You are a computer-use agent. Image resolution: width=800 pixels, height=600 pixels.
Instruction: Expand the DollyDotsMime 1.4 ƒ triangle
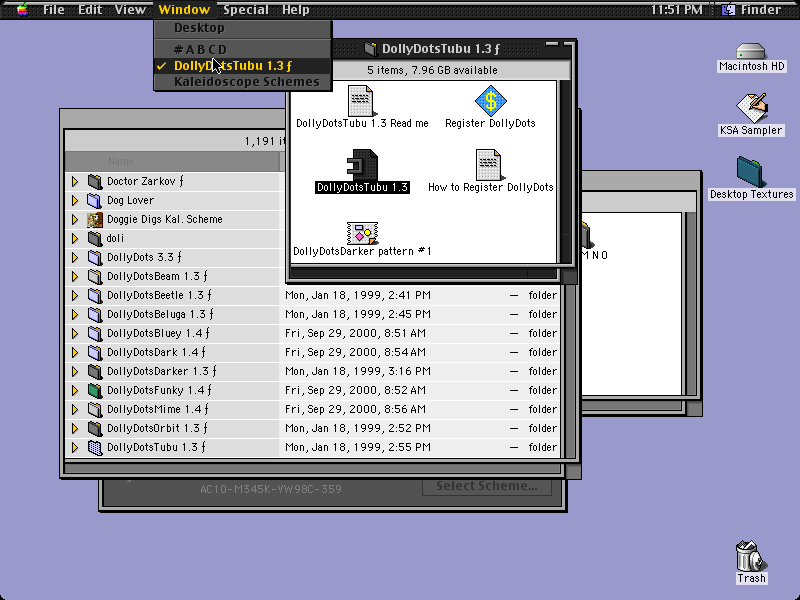(x=75, y=409)
